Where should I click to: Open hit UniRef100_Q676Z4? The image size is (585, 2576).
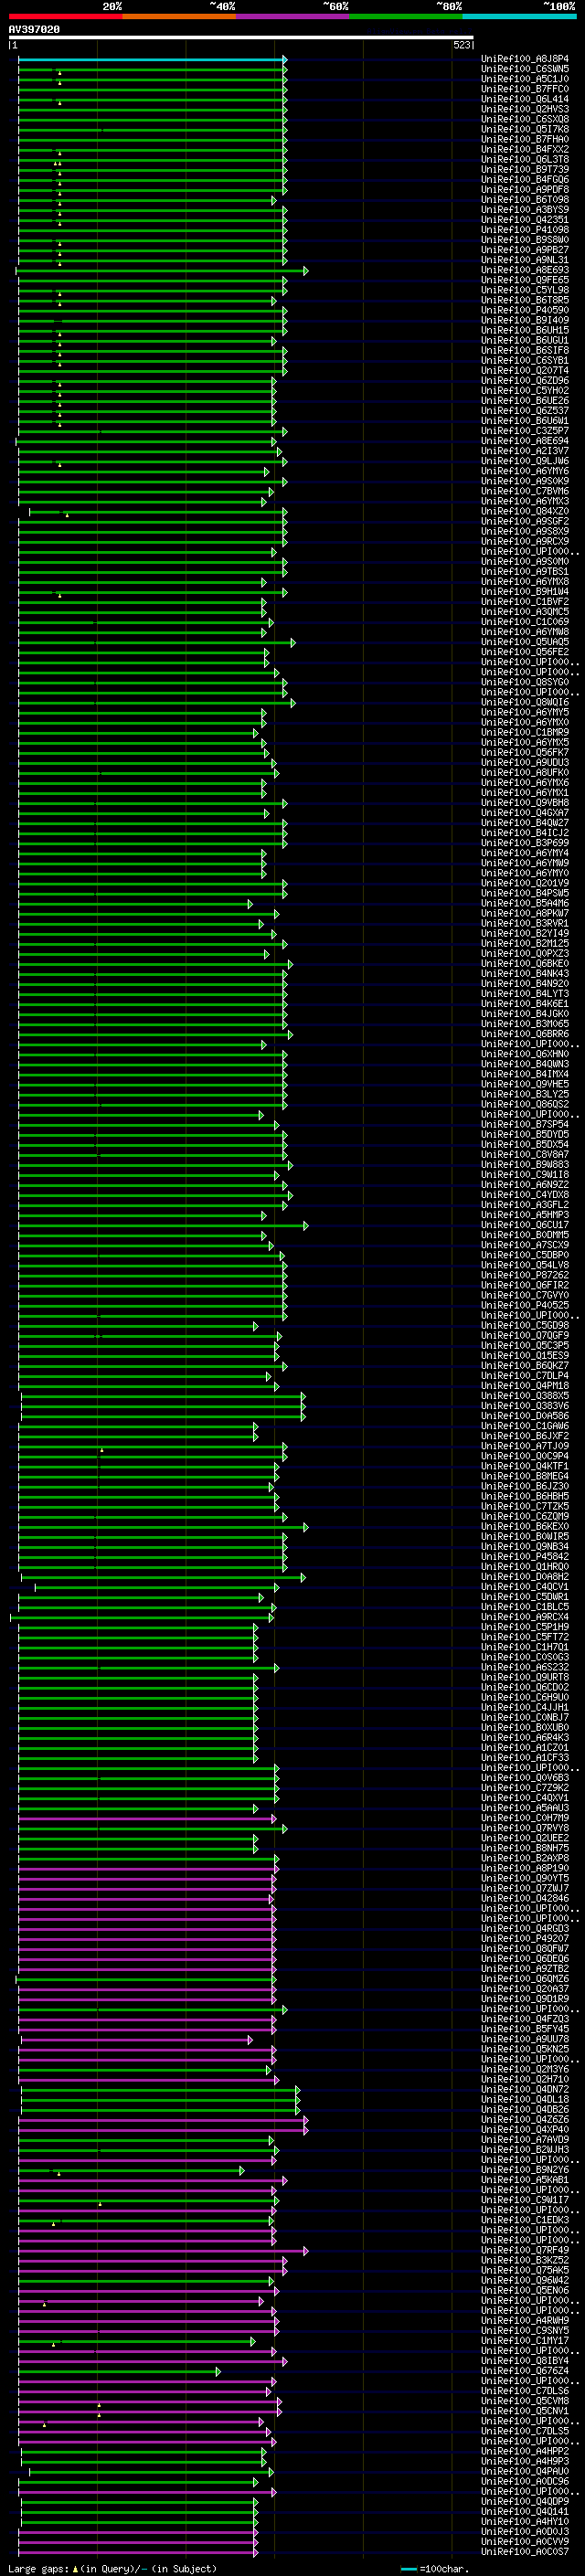pos(525,2371)
